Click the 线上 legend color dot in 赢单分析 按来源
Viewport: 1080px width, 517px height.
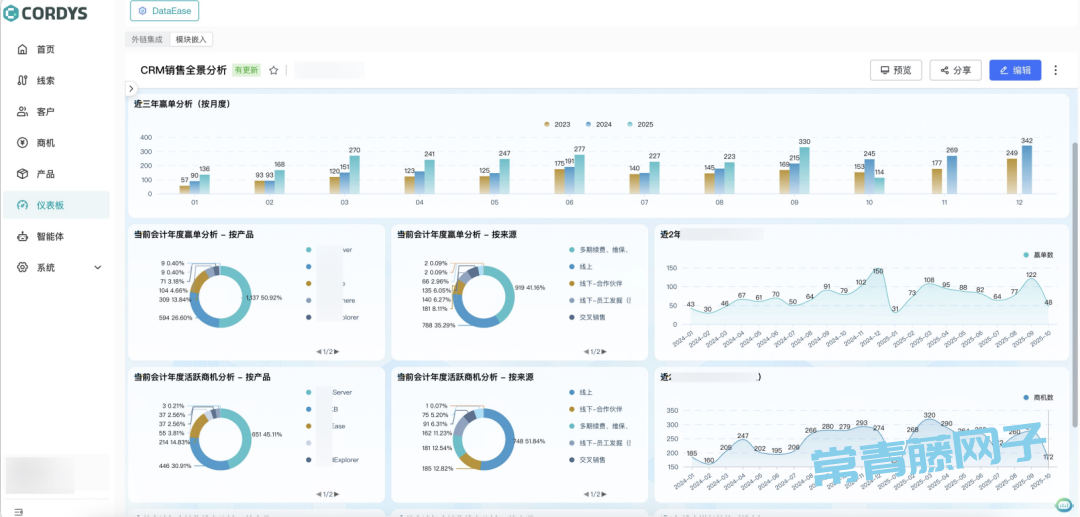(570, 266)
